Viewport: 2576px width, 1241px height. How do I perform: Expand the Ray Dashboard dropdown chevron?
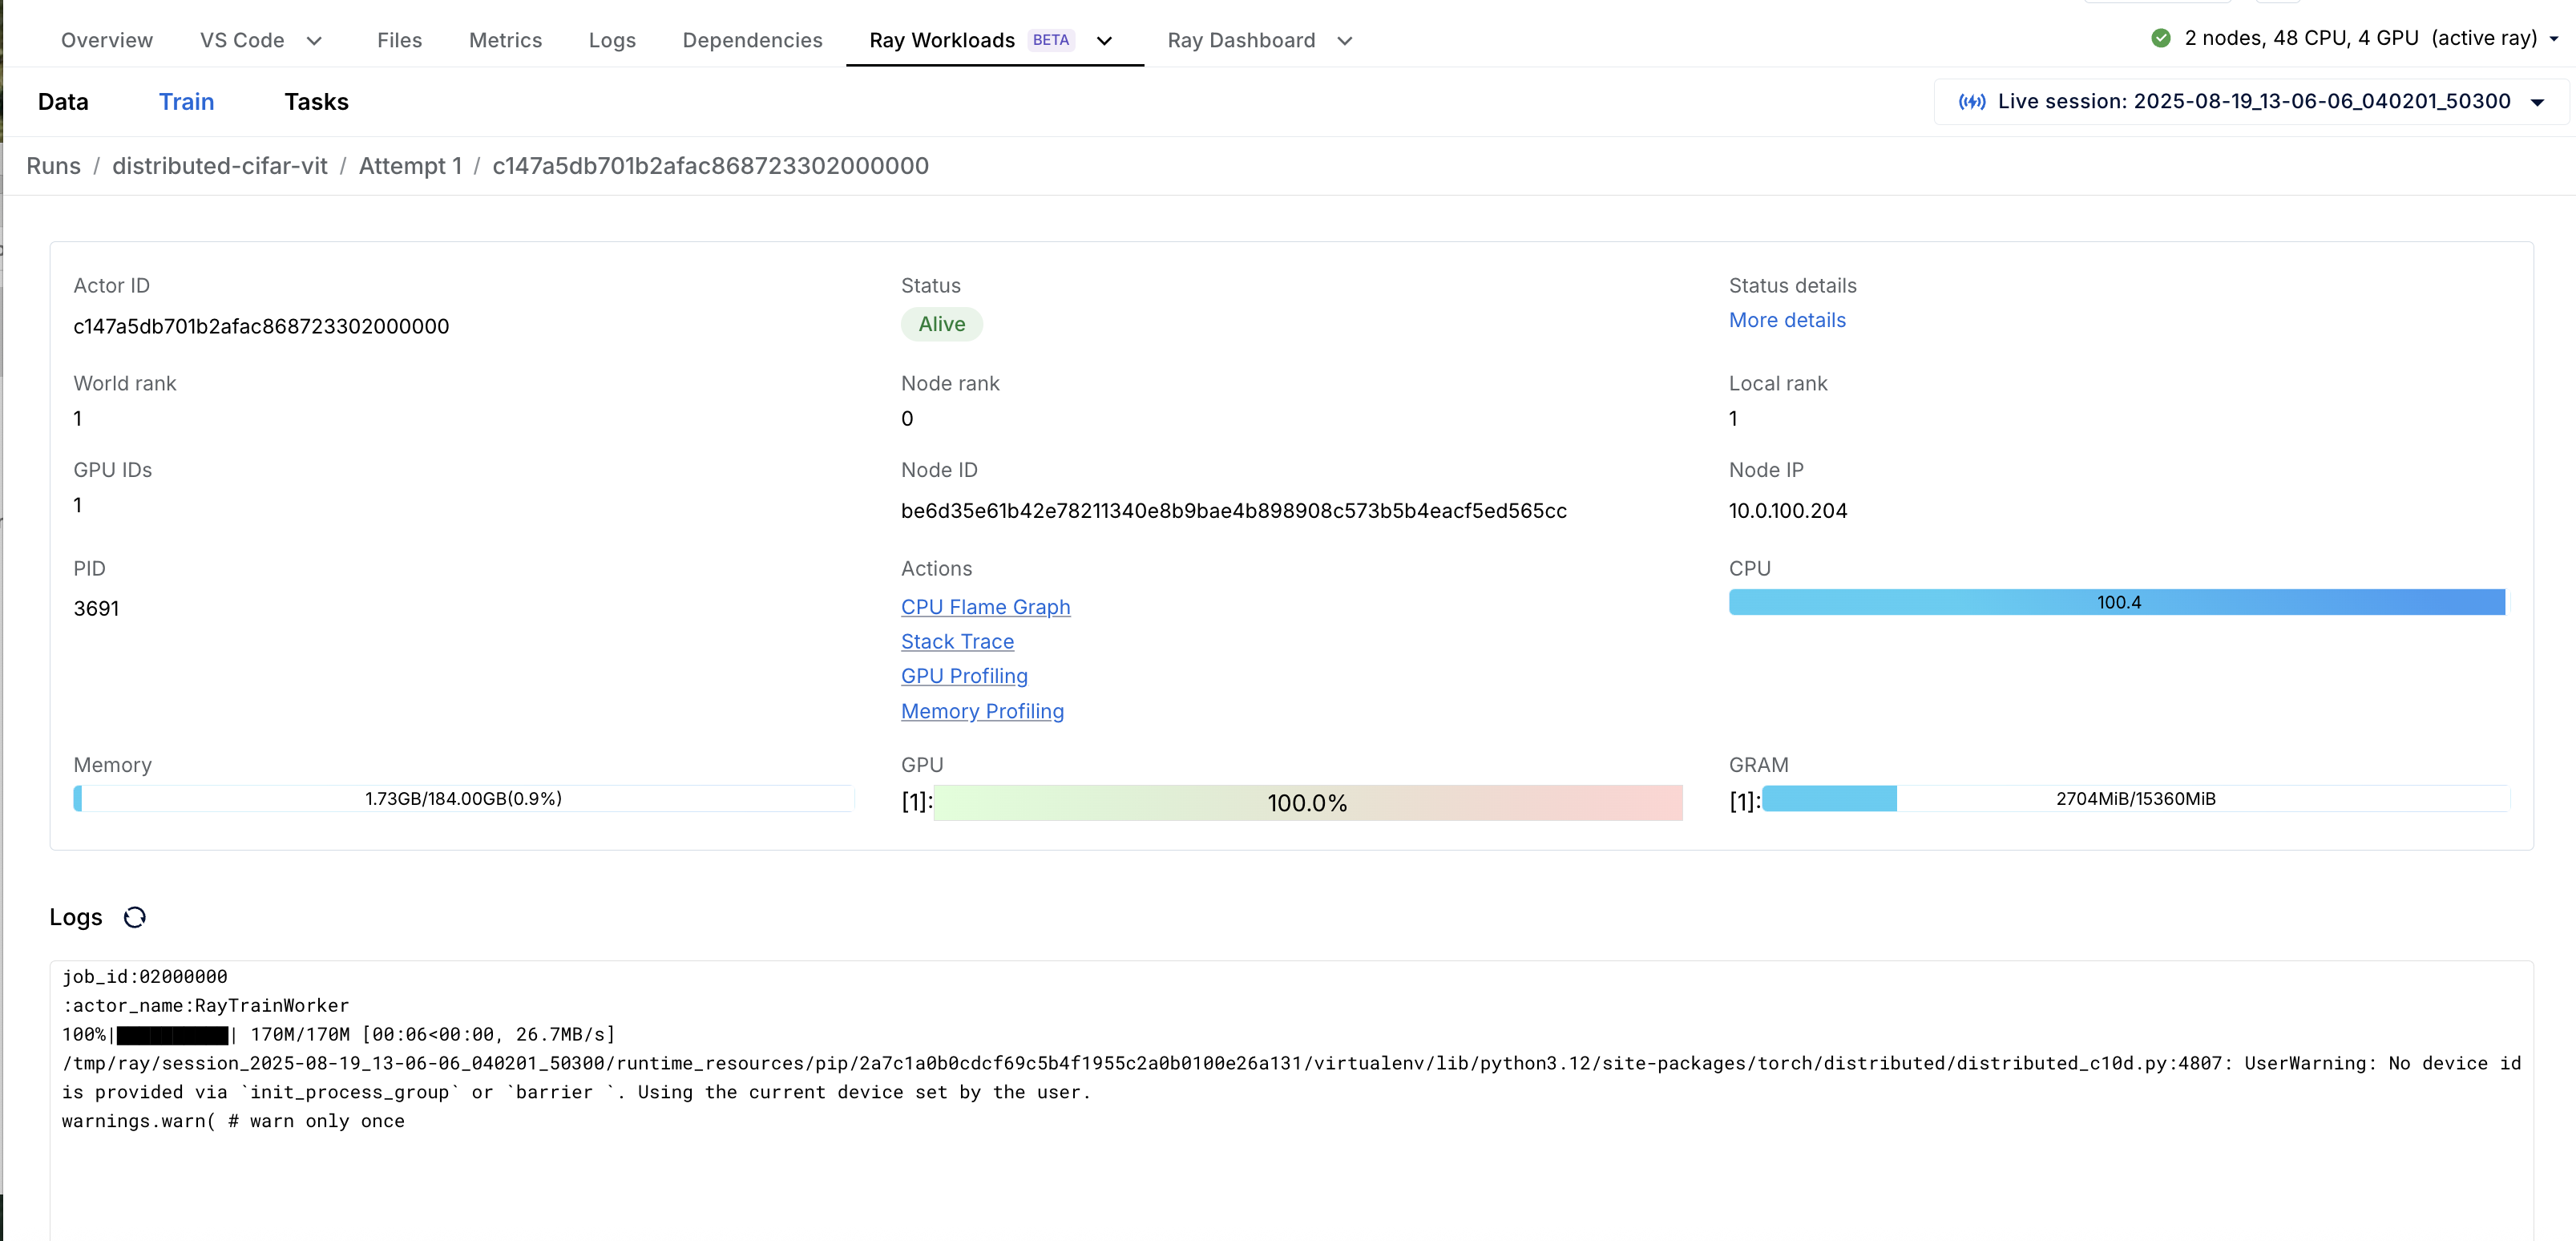click(1344, 41)
